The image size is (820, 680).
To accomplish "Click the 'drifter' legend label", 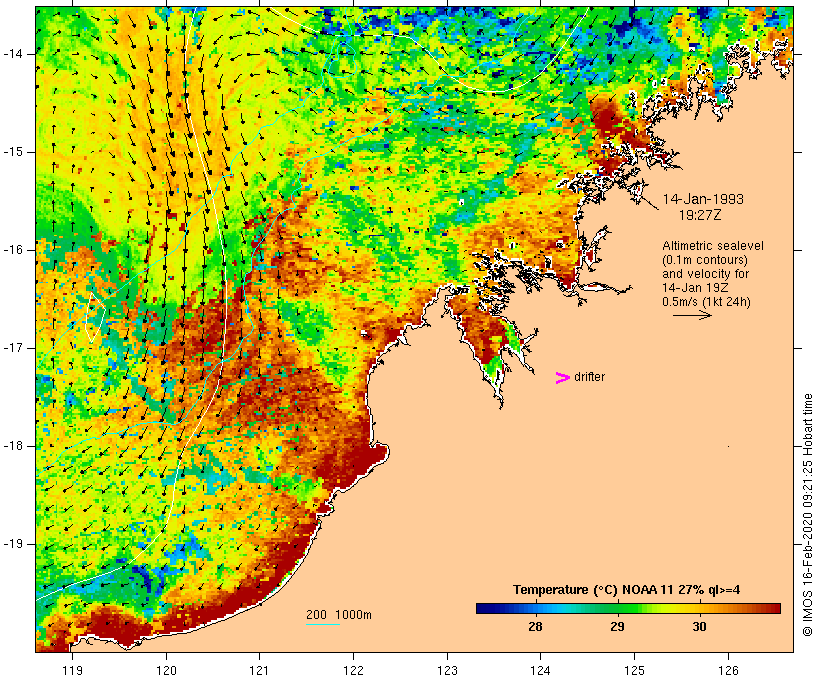I will click(589, 377).
